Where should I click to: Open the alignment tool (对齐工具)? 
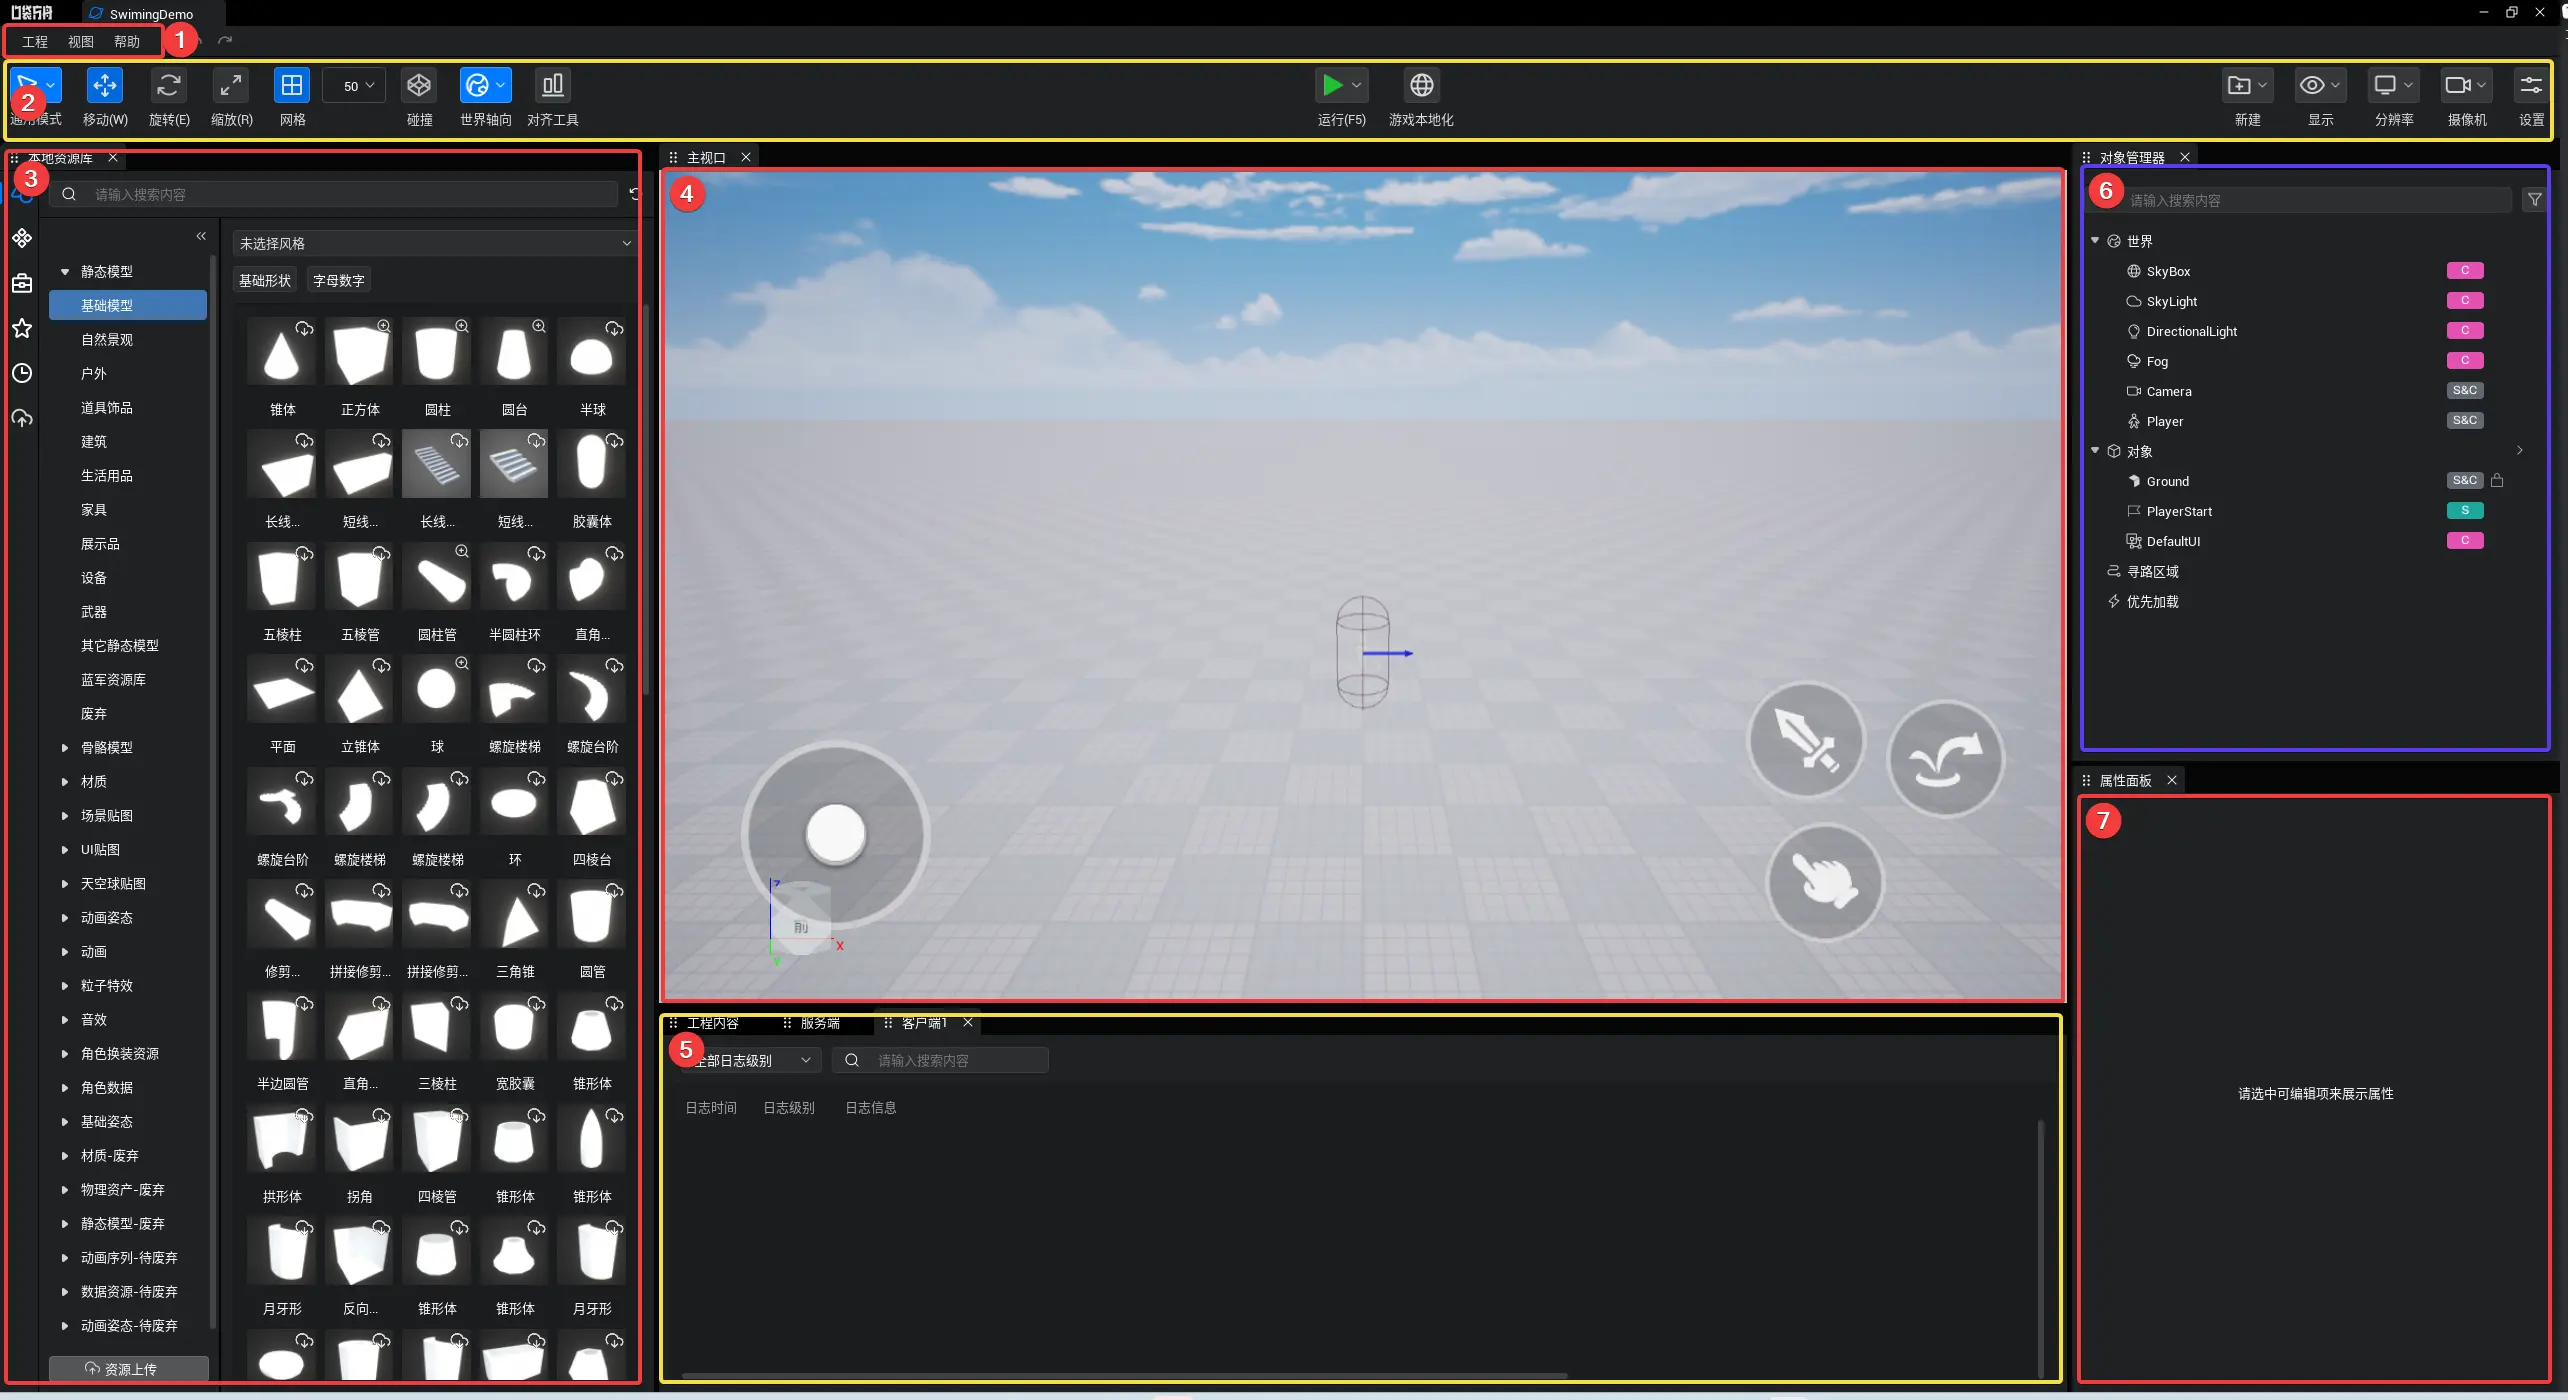[552, 87]
